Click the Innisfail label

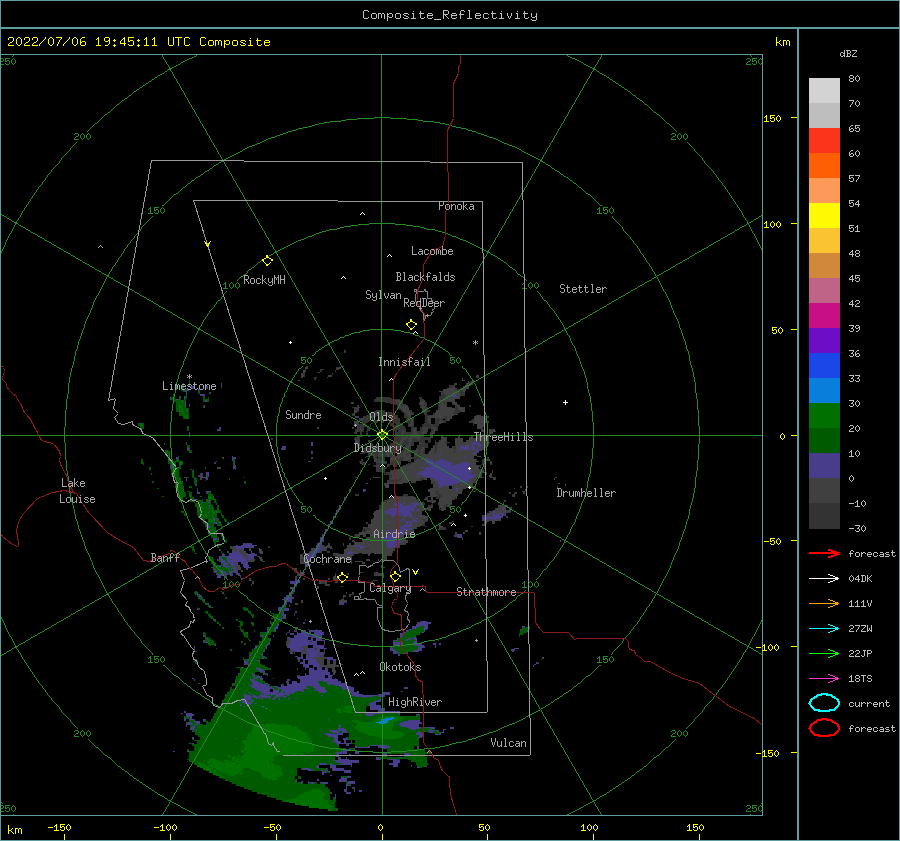click(404, 362)
